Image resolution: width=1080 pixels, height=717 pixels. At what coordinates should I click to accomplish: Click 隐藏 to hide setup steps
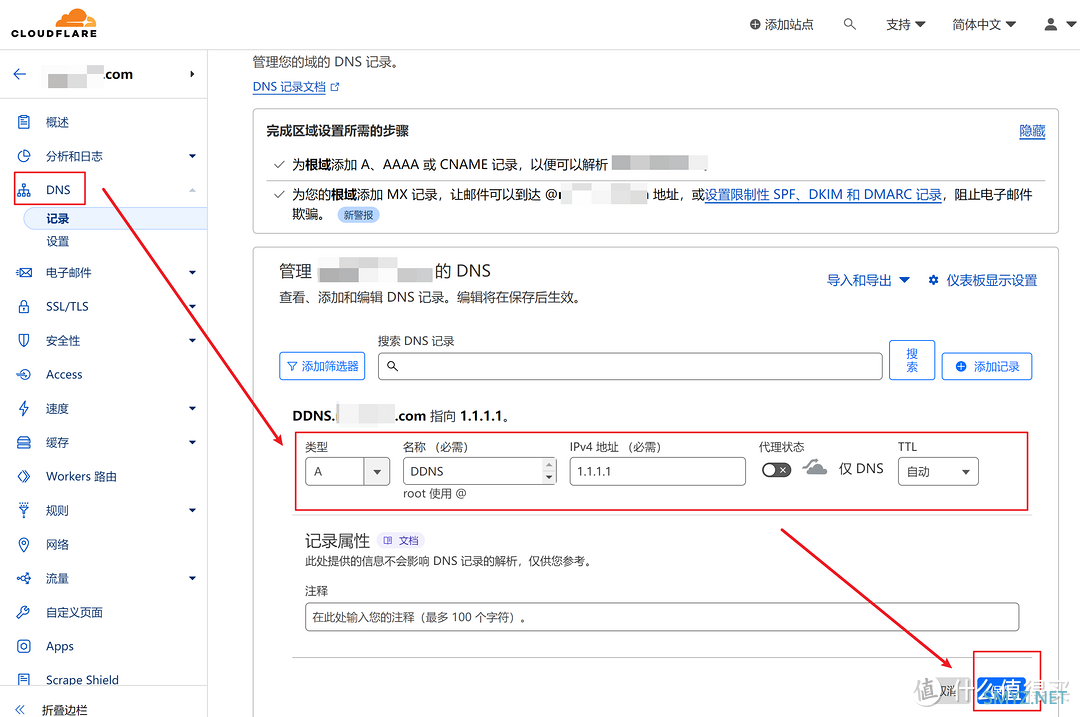tap(1032, 131)
